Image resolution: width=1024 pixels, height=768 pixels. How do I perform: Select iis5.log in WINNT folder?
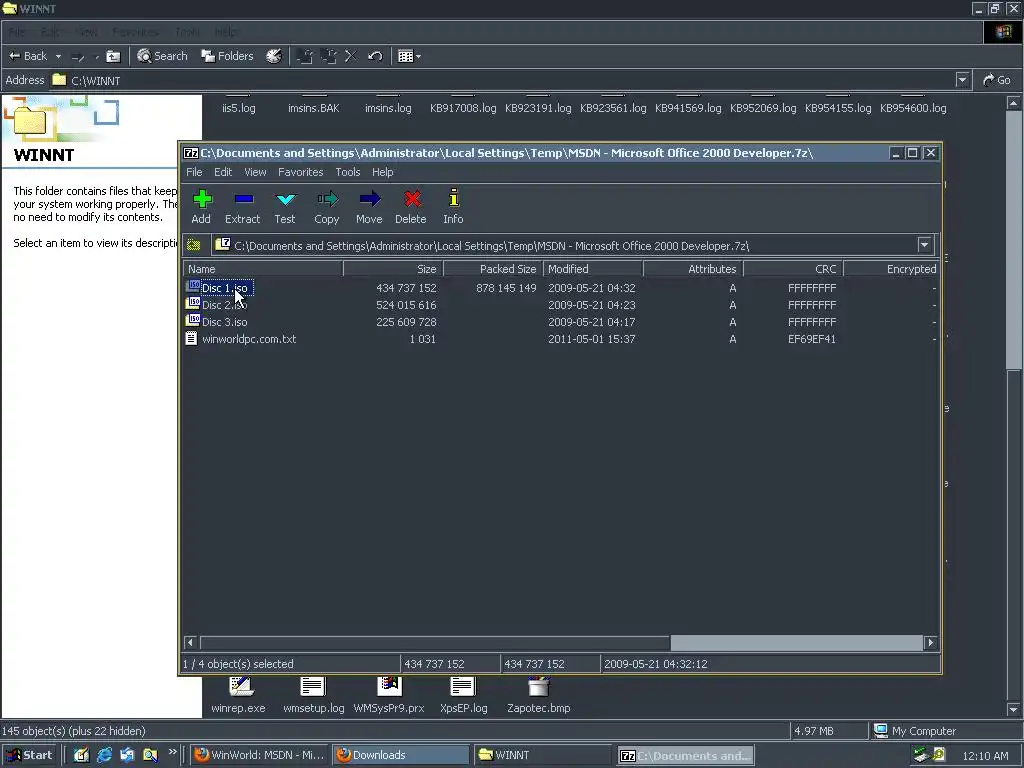point(238,108)
